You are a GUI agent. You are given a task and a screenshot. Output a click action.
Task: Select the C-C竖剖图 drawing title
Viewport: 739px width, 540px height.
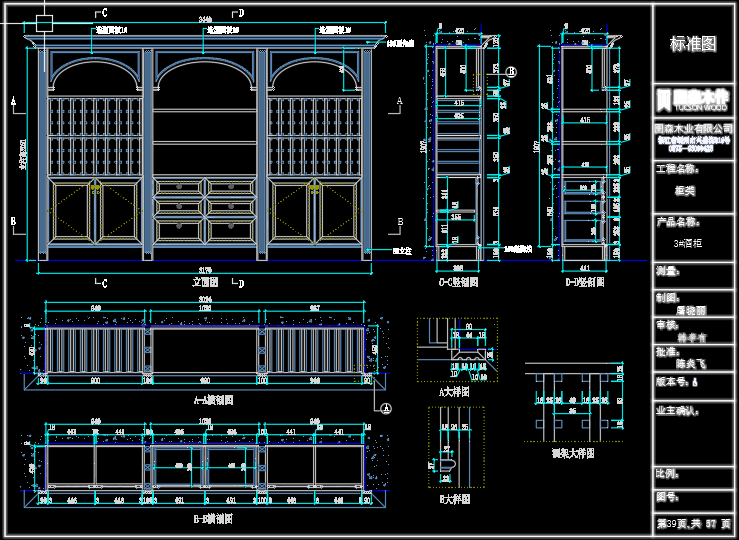(459, 282)
